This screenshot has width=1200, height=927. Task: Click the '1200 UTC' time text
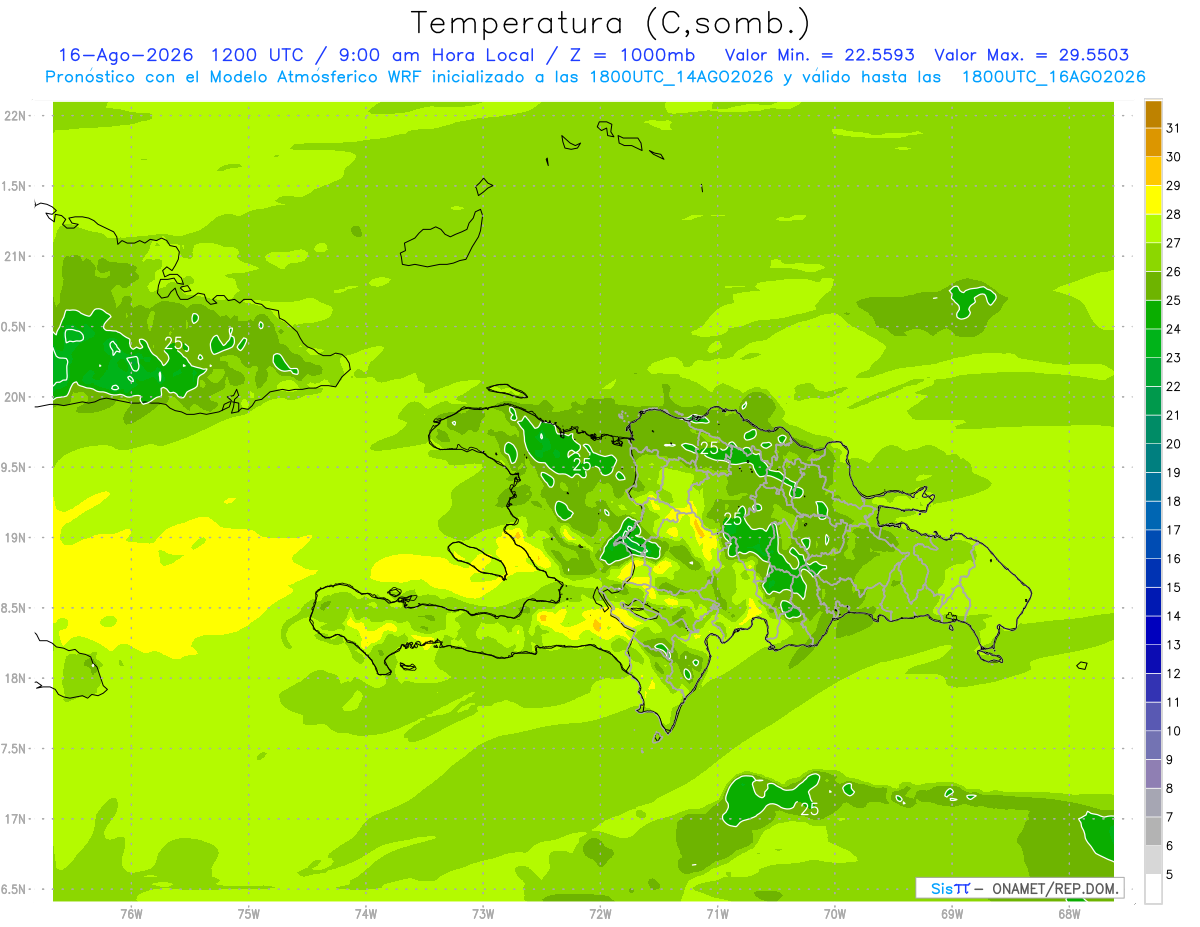point(256,55)
